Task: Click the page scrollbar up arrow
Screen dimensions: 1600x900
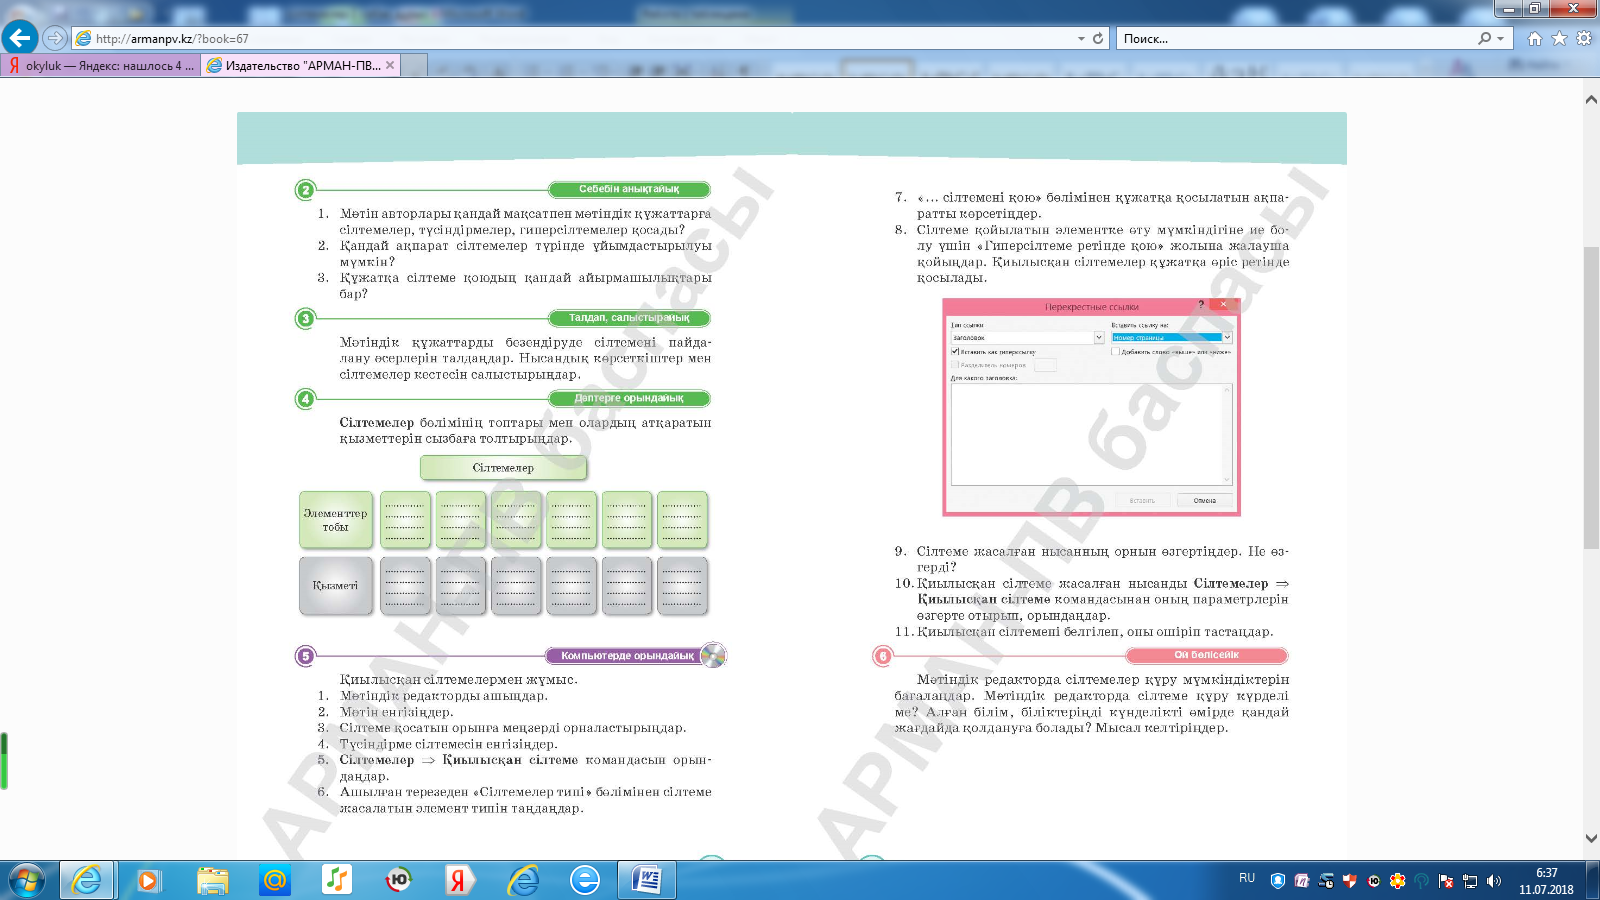Action: 1591,100
